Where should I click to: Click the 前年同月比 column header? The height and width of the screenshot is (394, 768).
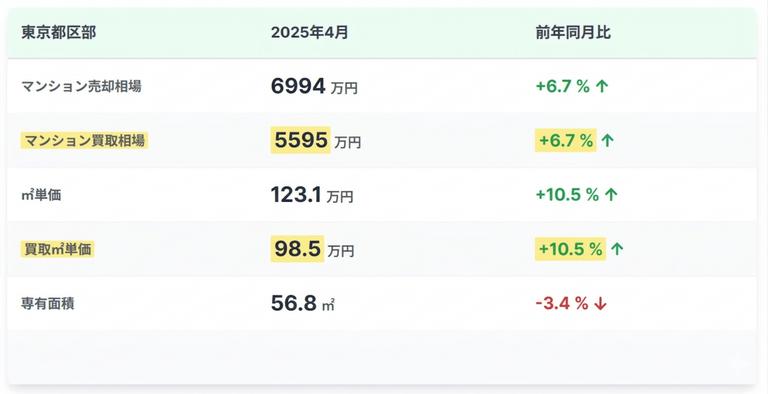[573, 33]
